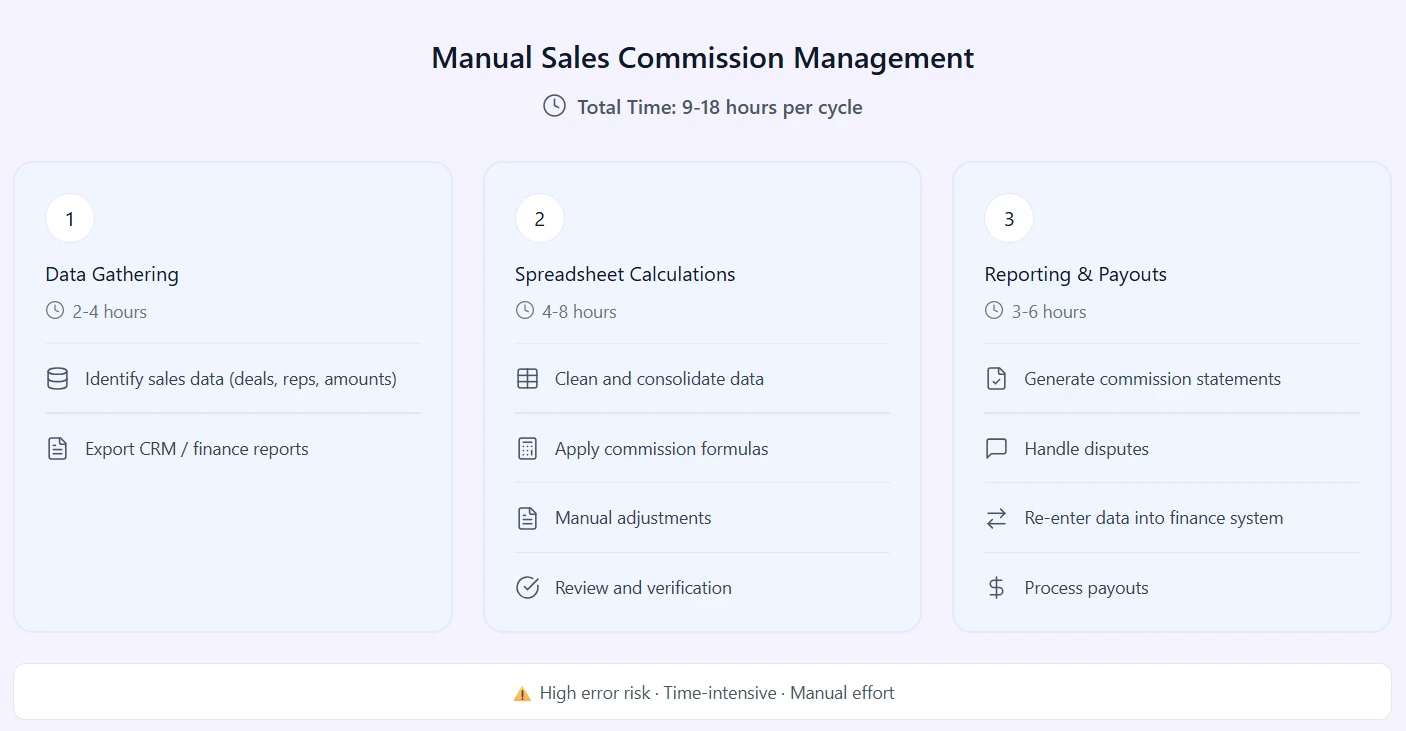
Task: Click the dollar sign icon for Process payouts
Action: pyautogui.click(x=996, y=588)
